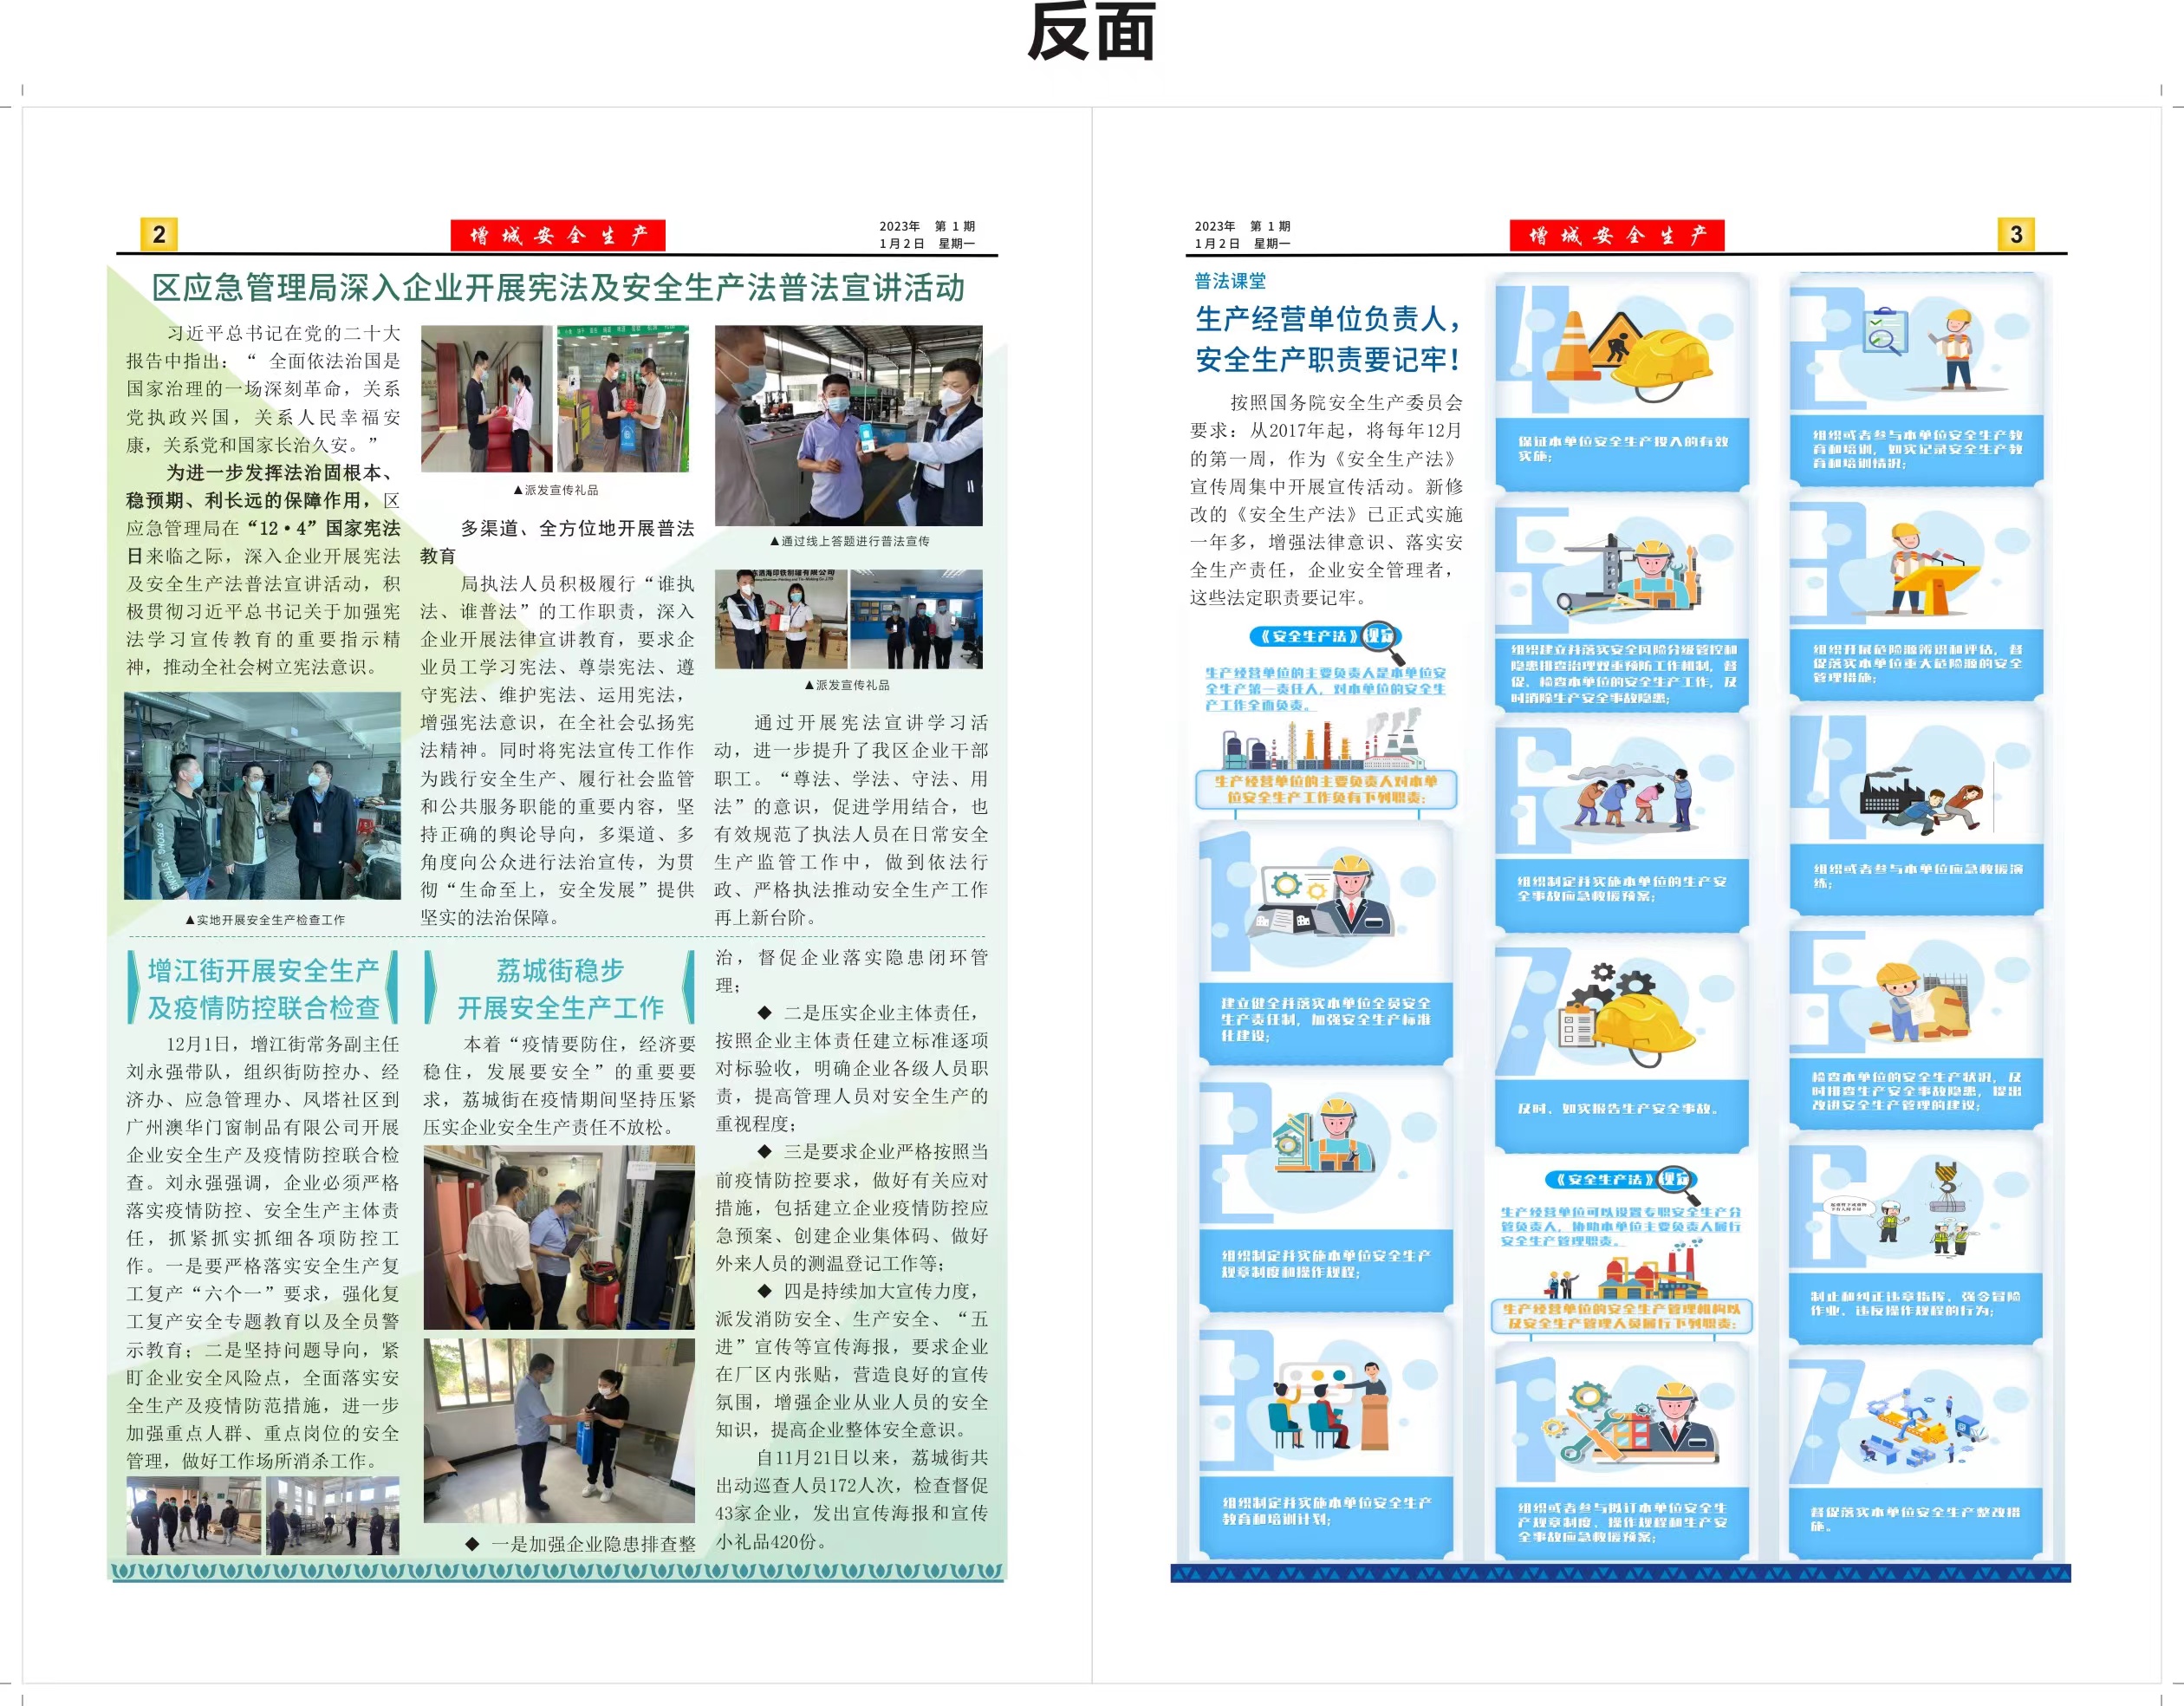Click the 普法课堂 section label
Viewport: 2184px width, 1706px height.
click(1230, 281)
